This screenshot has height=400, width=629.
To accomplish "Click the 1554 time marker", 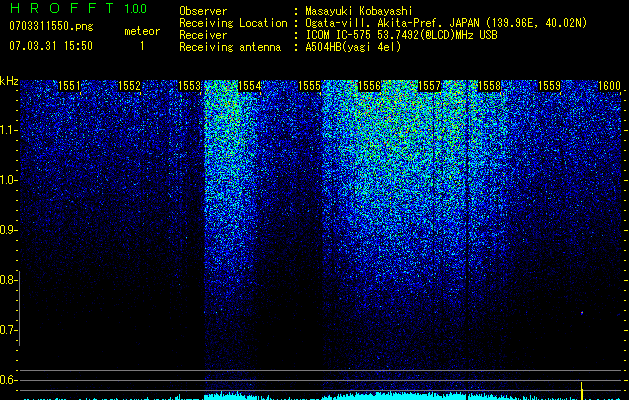I will point(250,86).
